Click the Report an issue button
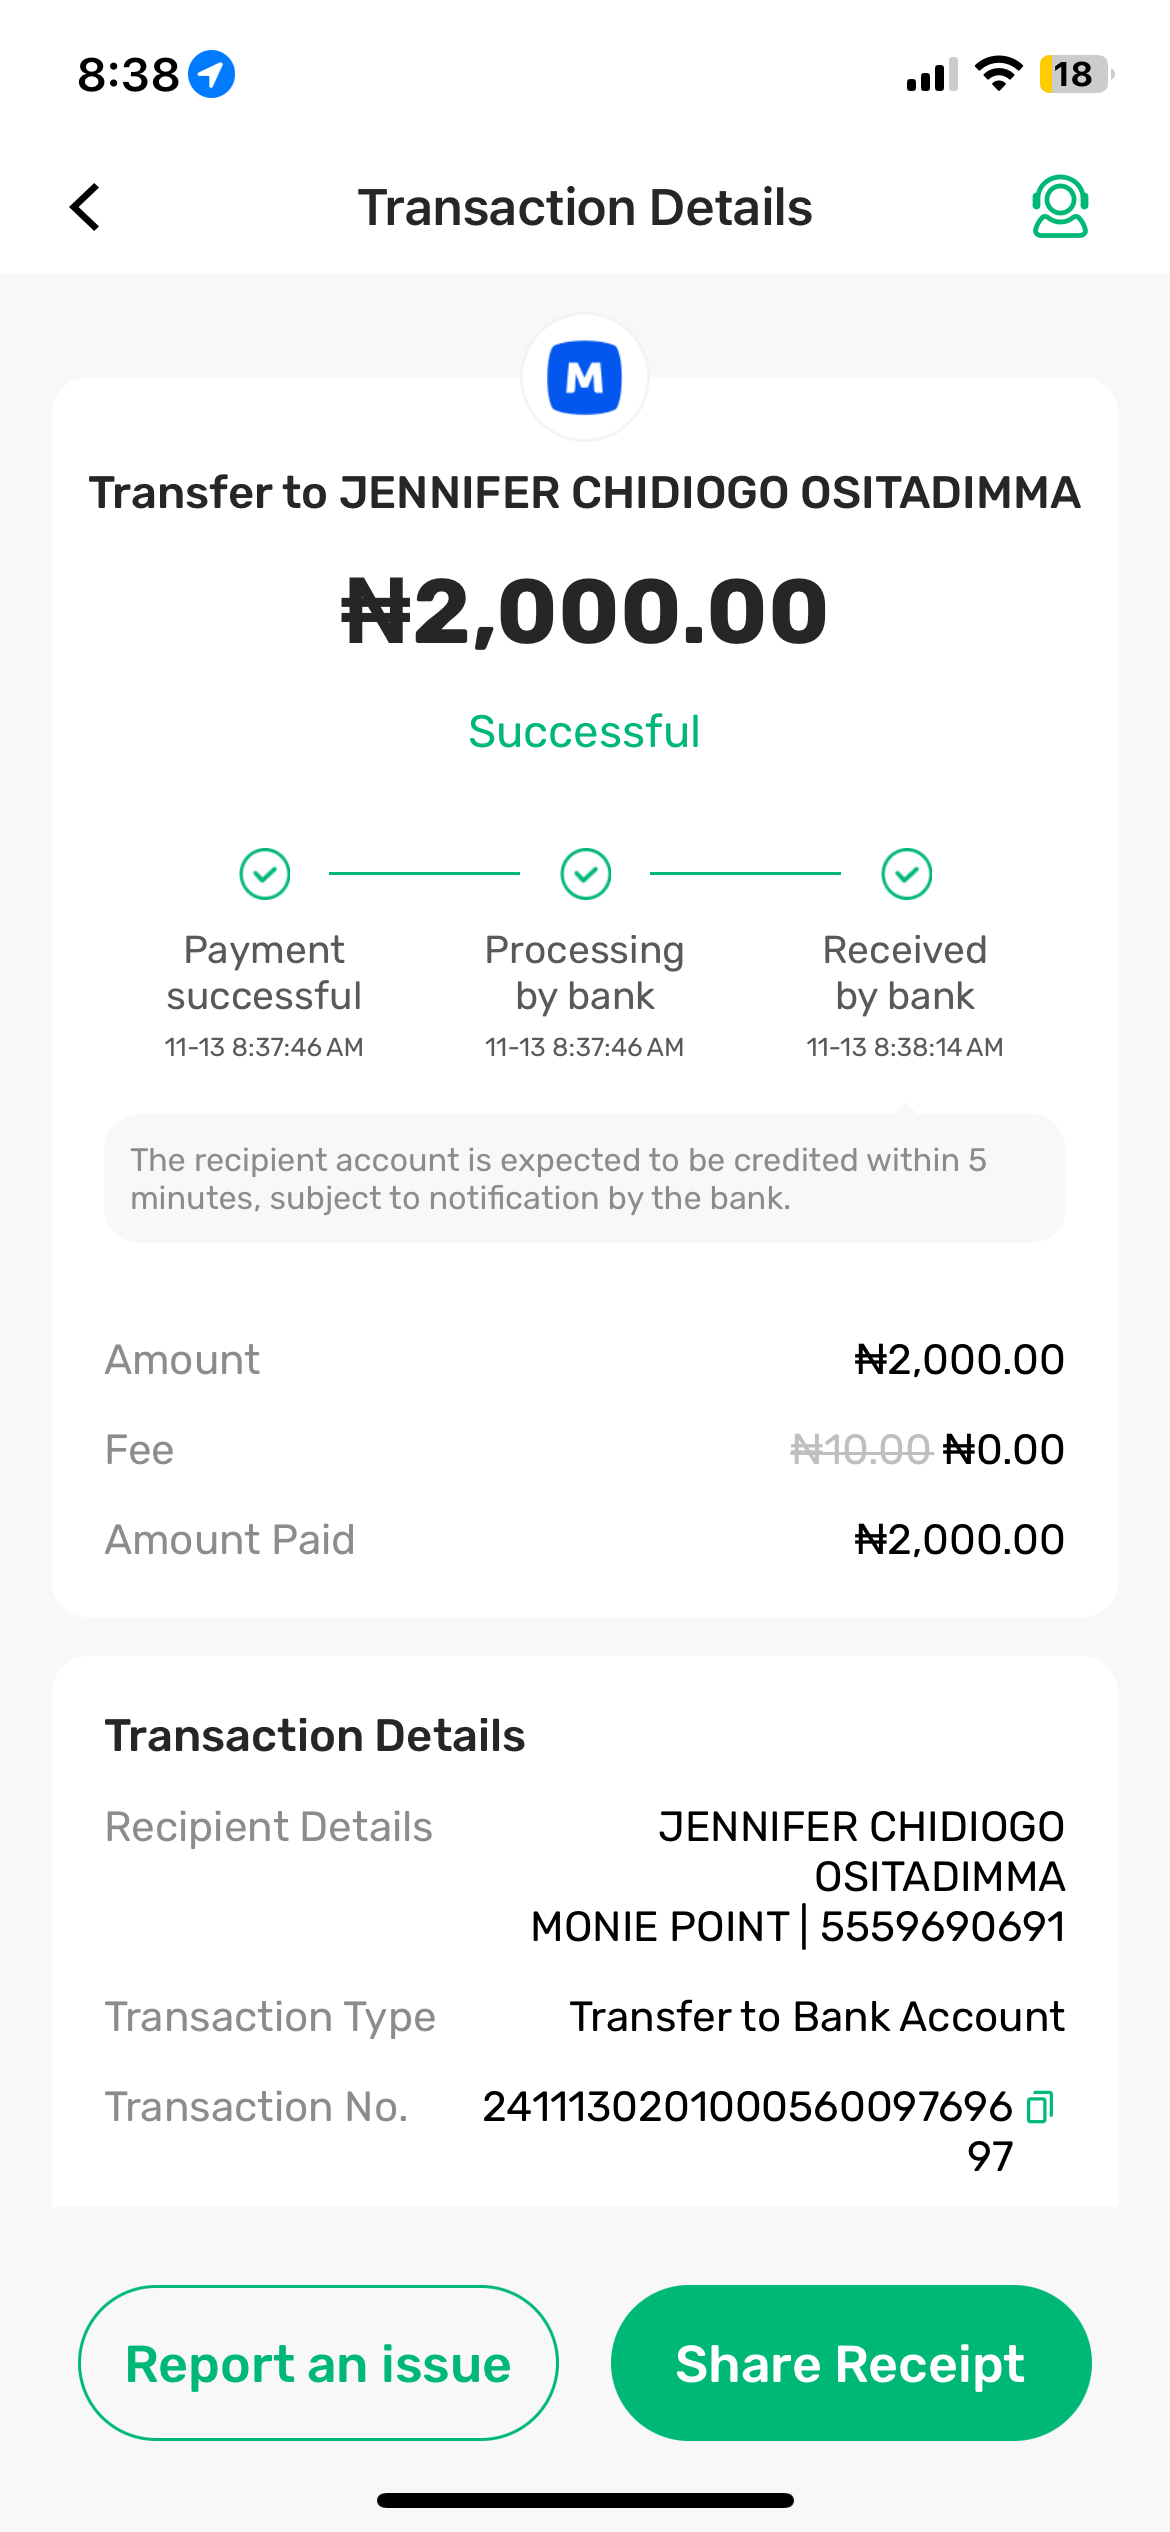The width and height of the screenshot is (1170, 2532). (x=318, y=2363)
